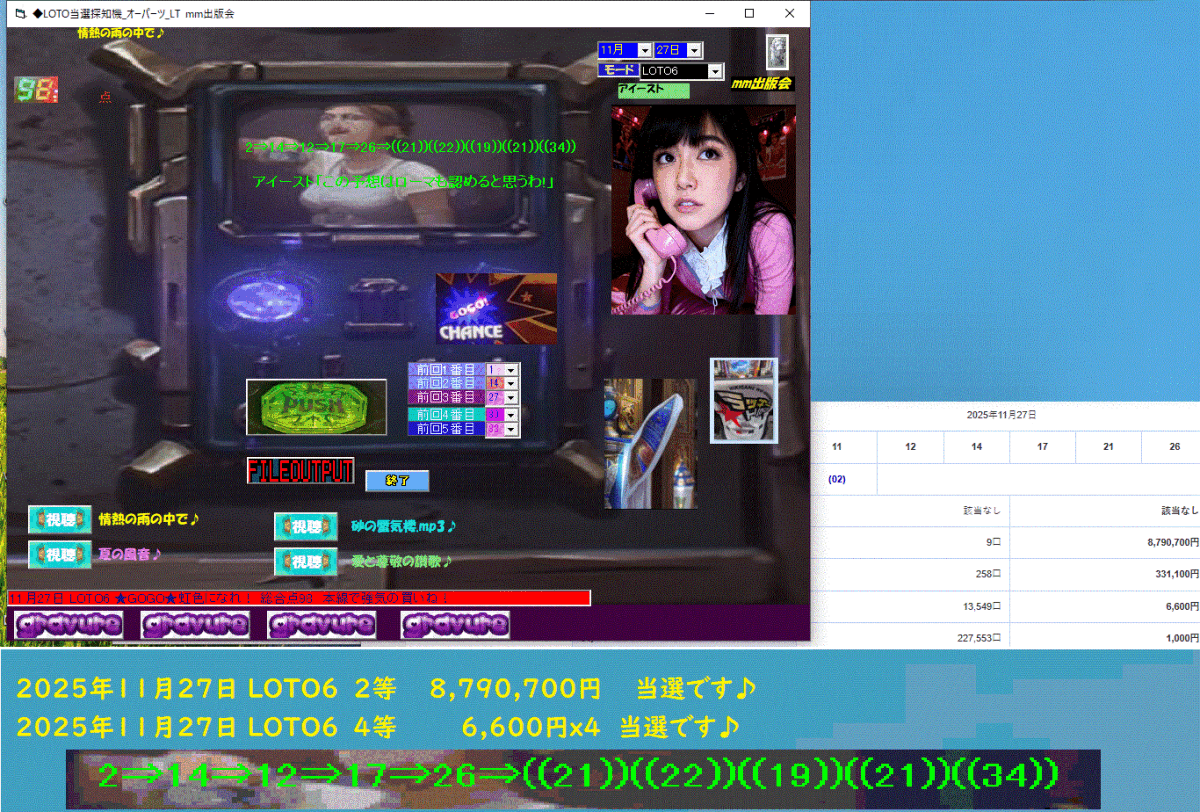Image resolution: width=1200 pixels, height=812 pixels.
Task: Click the red star logo thumbnail
Action: click(743, 400)
